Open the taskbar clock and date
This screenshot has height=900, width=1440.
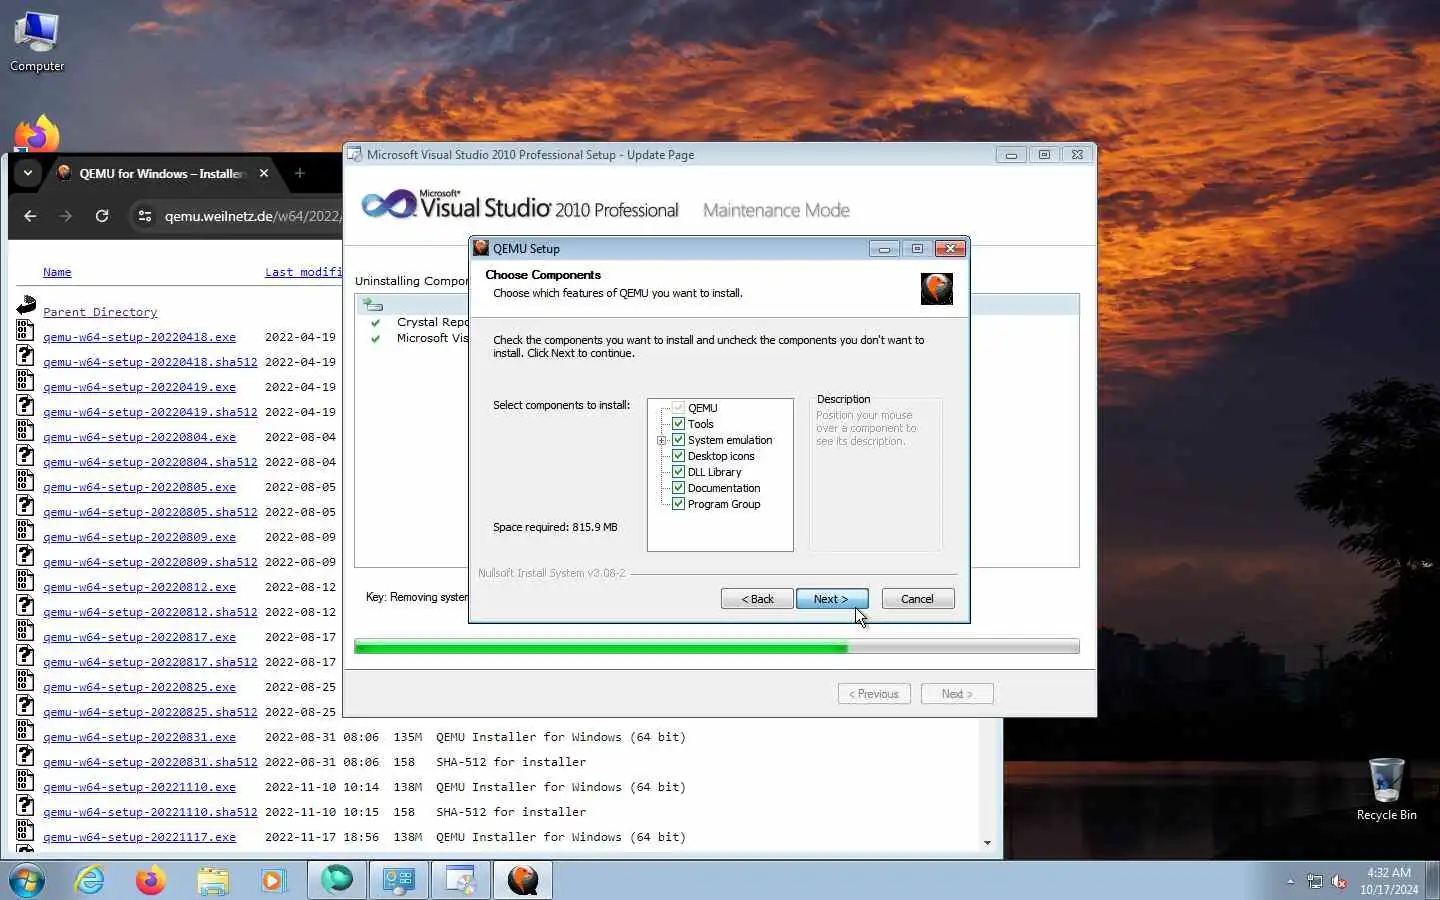coord(1388,881)
